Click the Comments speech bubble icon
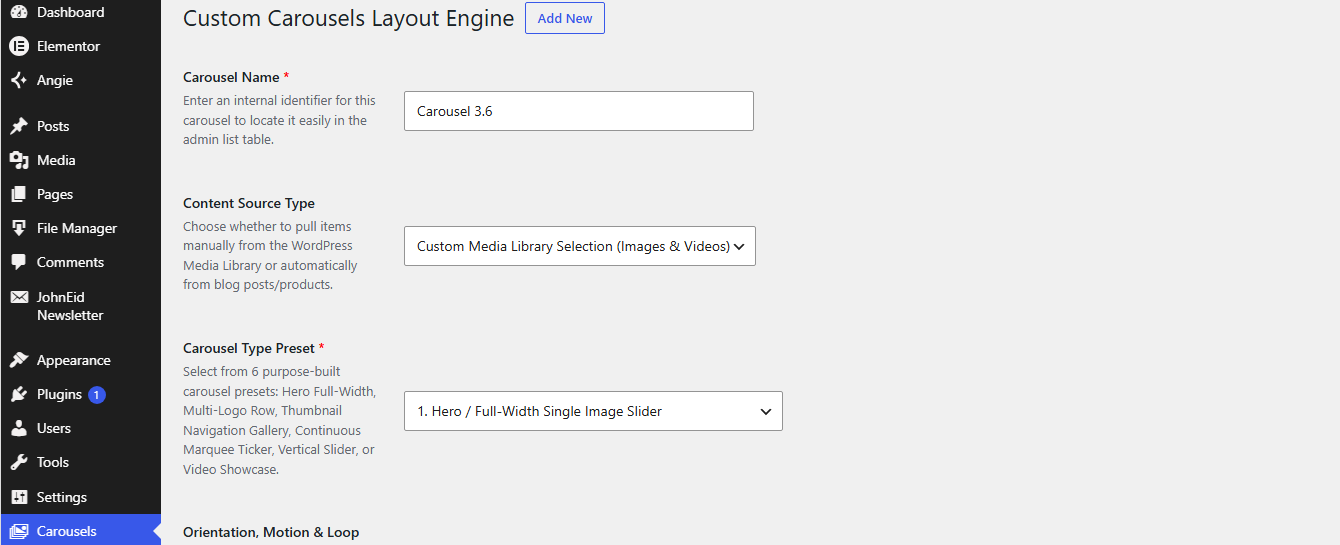Image resolution: width=1340 pixels, height=545 pixels. [x=18, y=262]
